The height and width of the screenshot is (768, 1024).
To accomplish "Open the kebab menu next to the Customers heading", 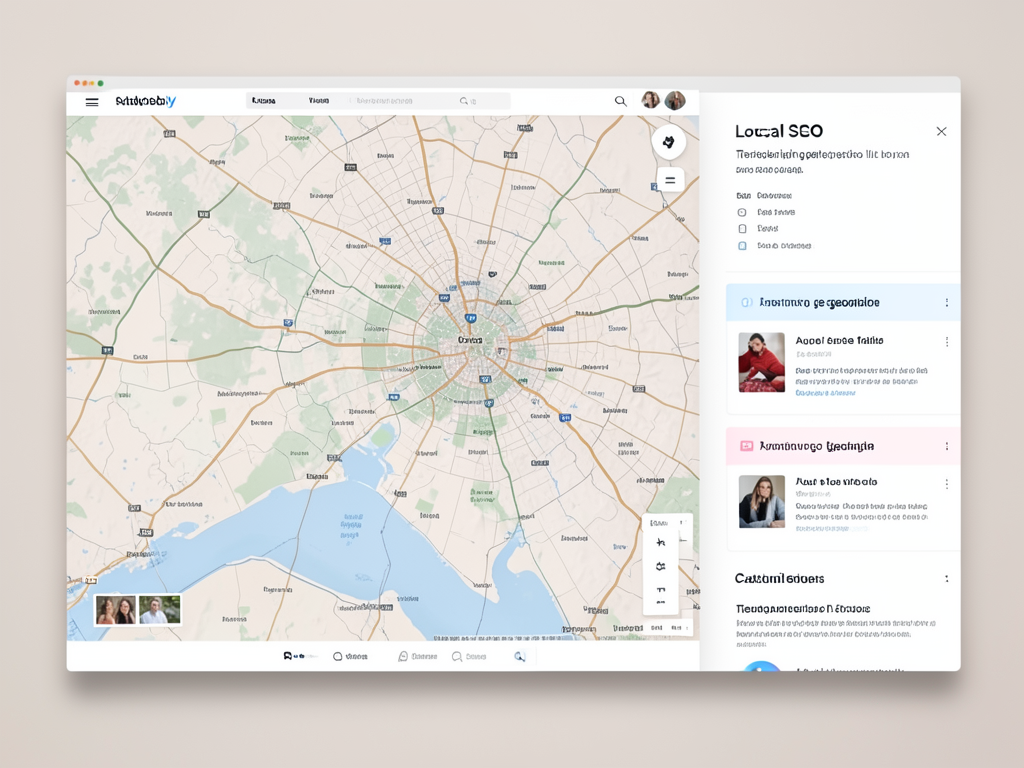I will [947, 579].
